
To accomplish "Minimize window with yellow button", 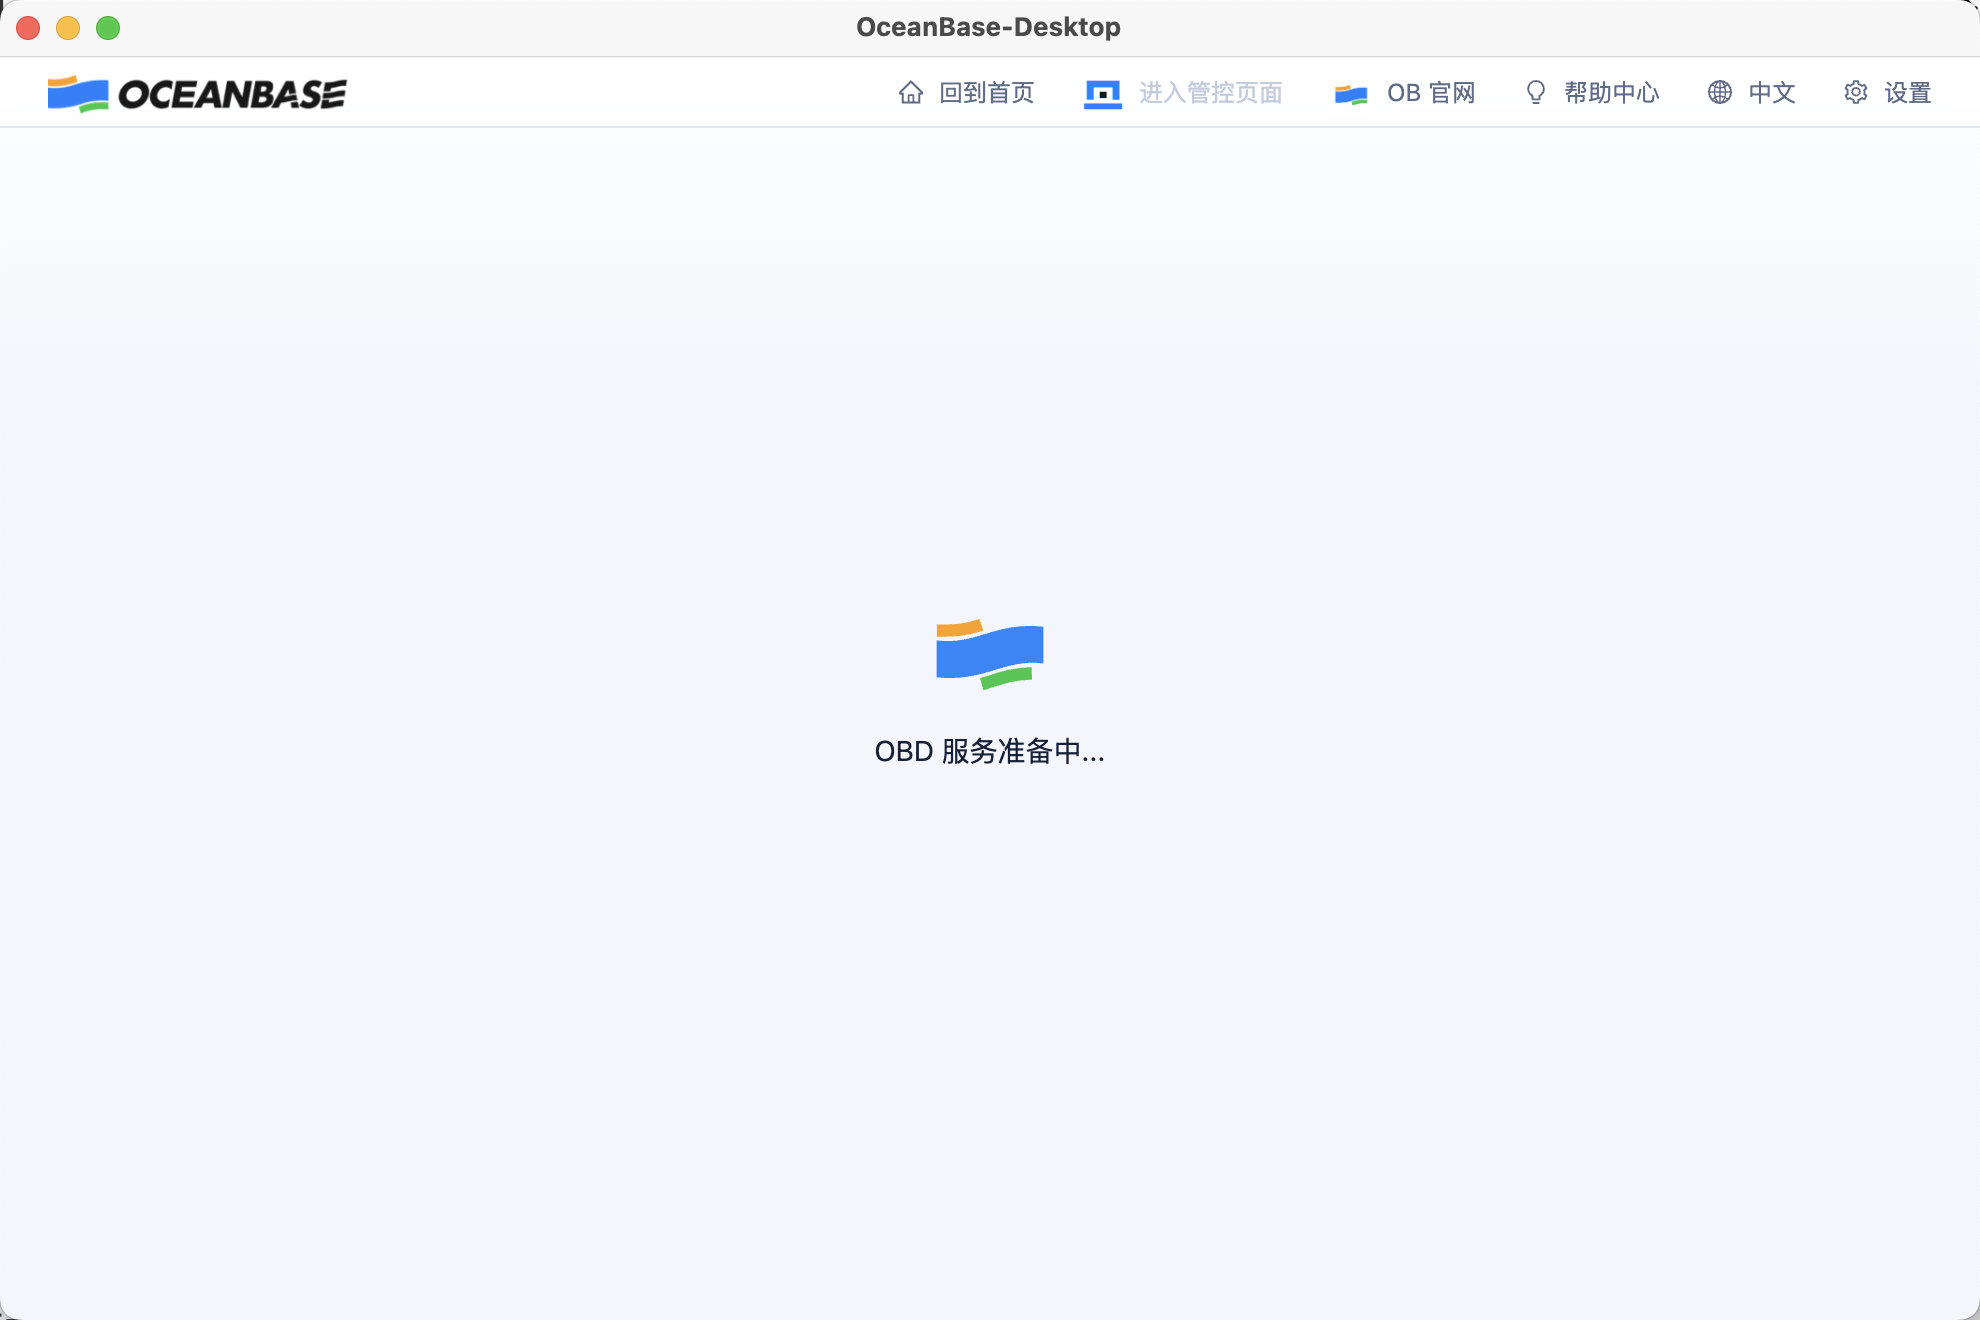I will pos(68,28).
